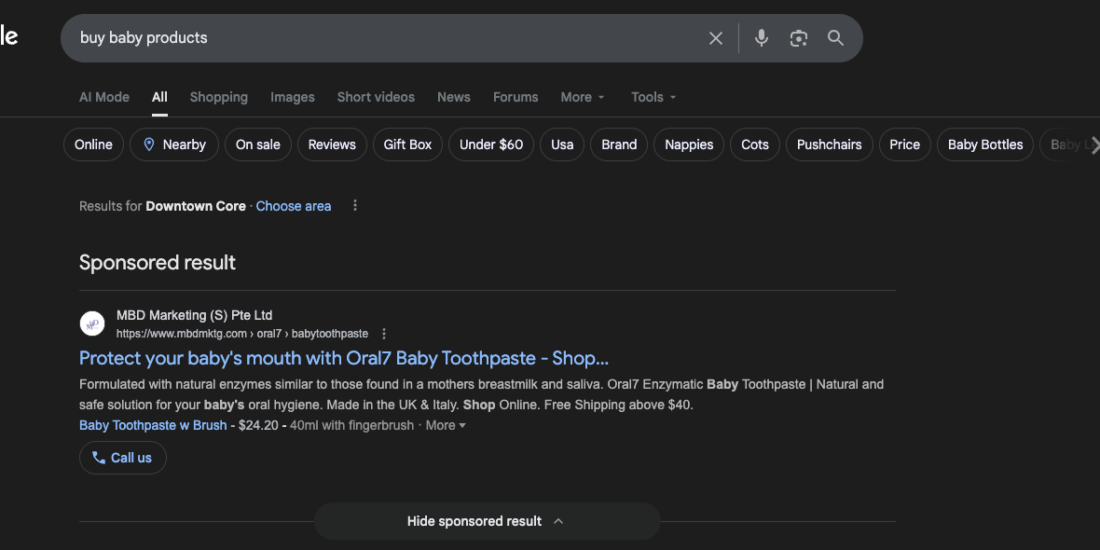The width and height of the screenshot is (1100, 550).
Task: Click the MBD Marketing site favicon
Action: (92, 324)
